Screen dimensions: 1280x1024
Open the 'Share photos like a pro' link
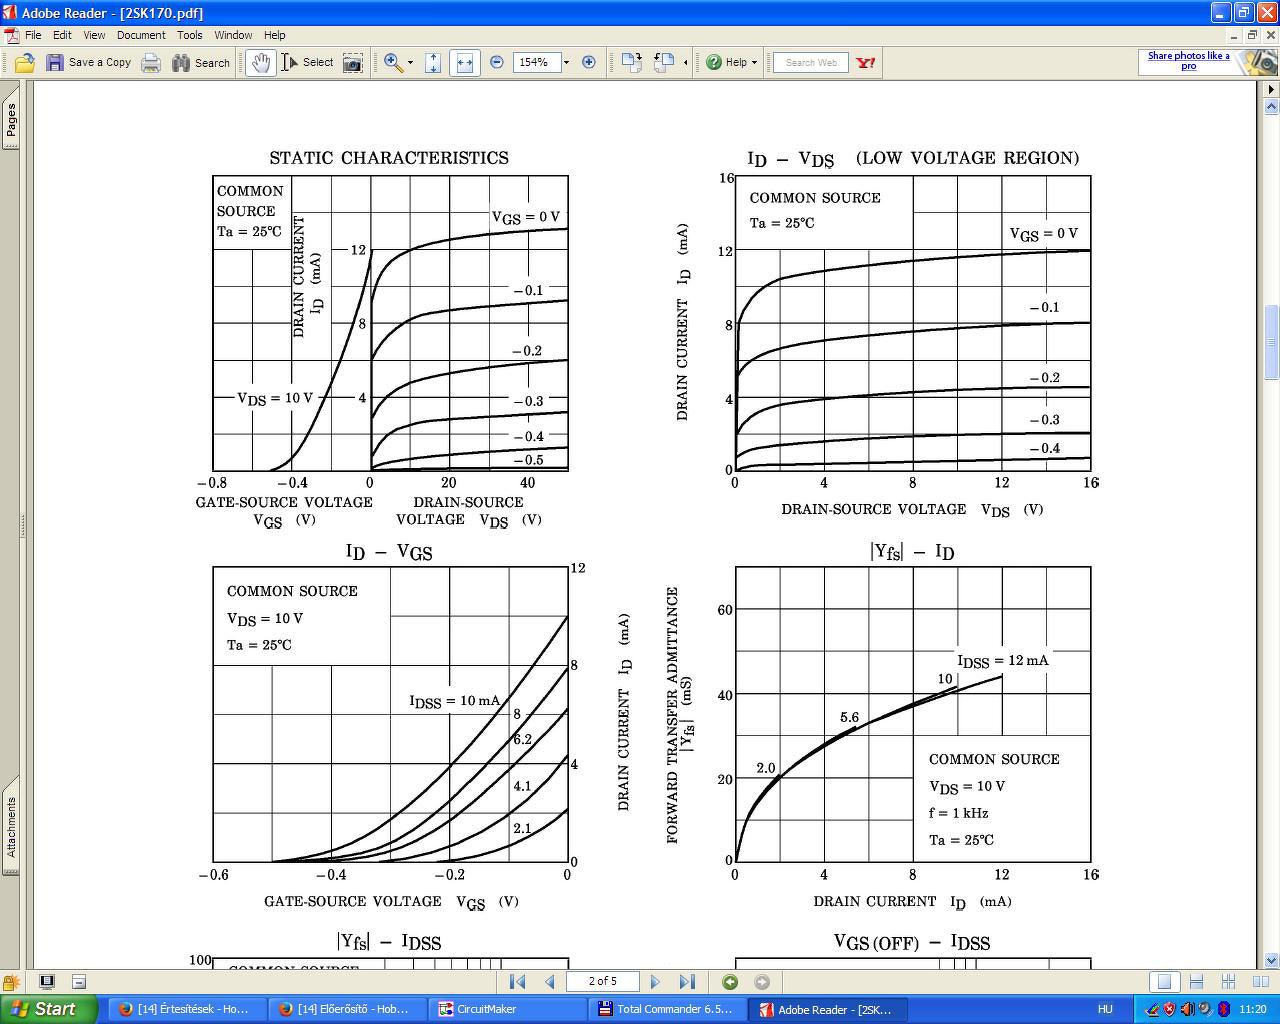click(x=1188, y=61)
